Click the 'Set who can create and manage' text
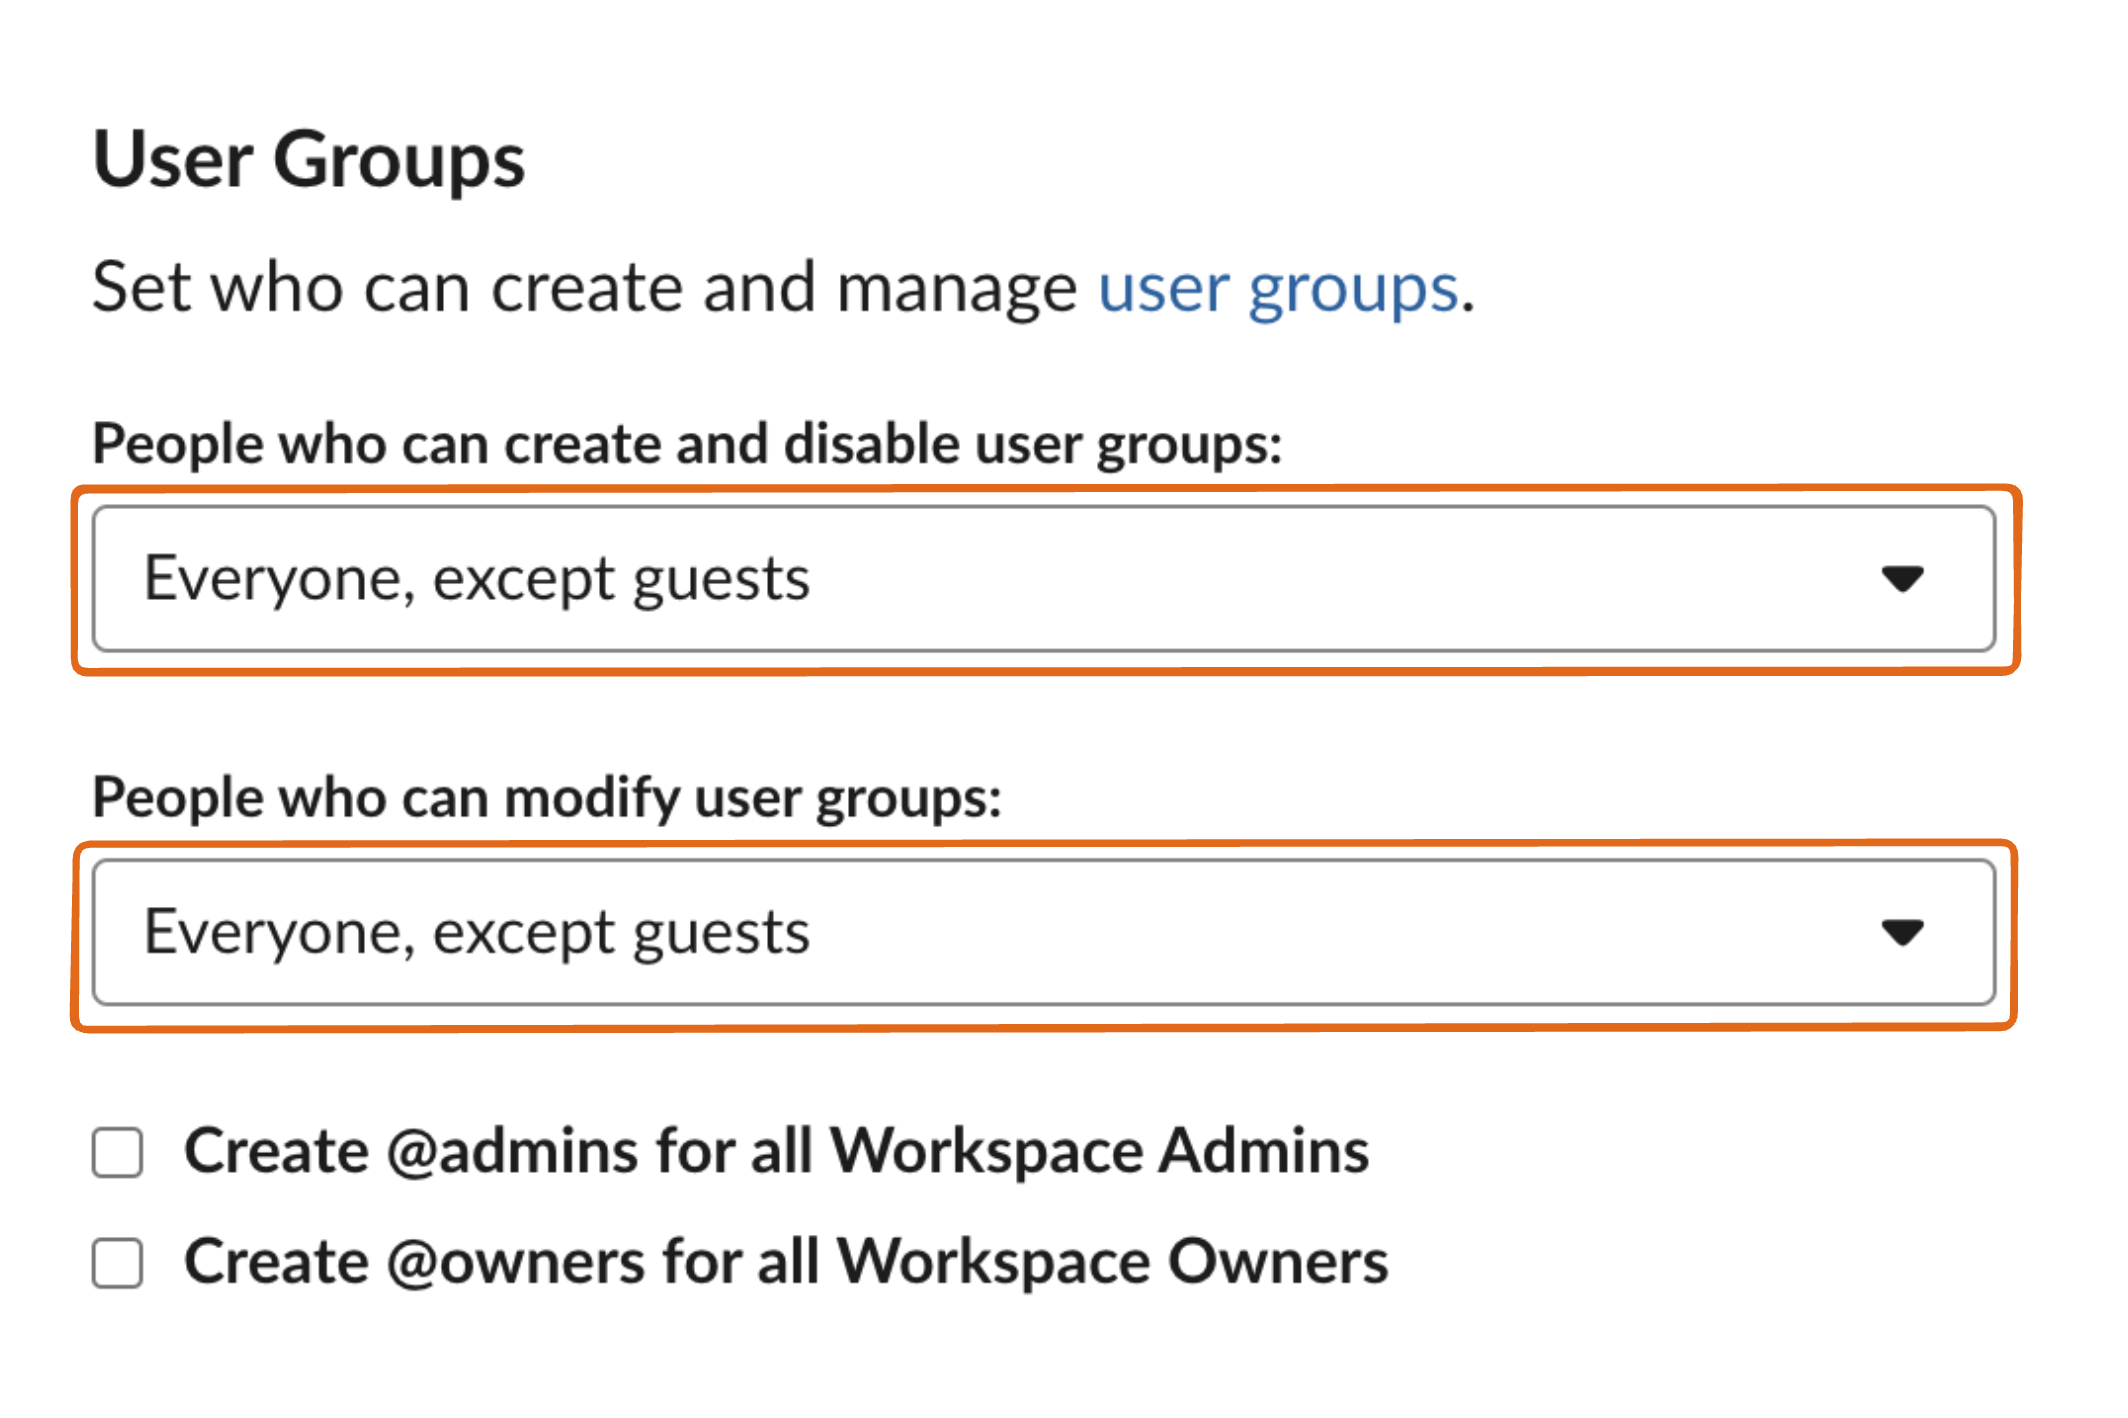 (584, 289)
